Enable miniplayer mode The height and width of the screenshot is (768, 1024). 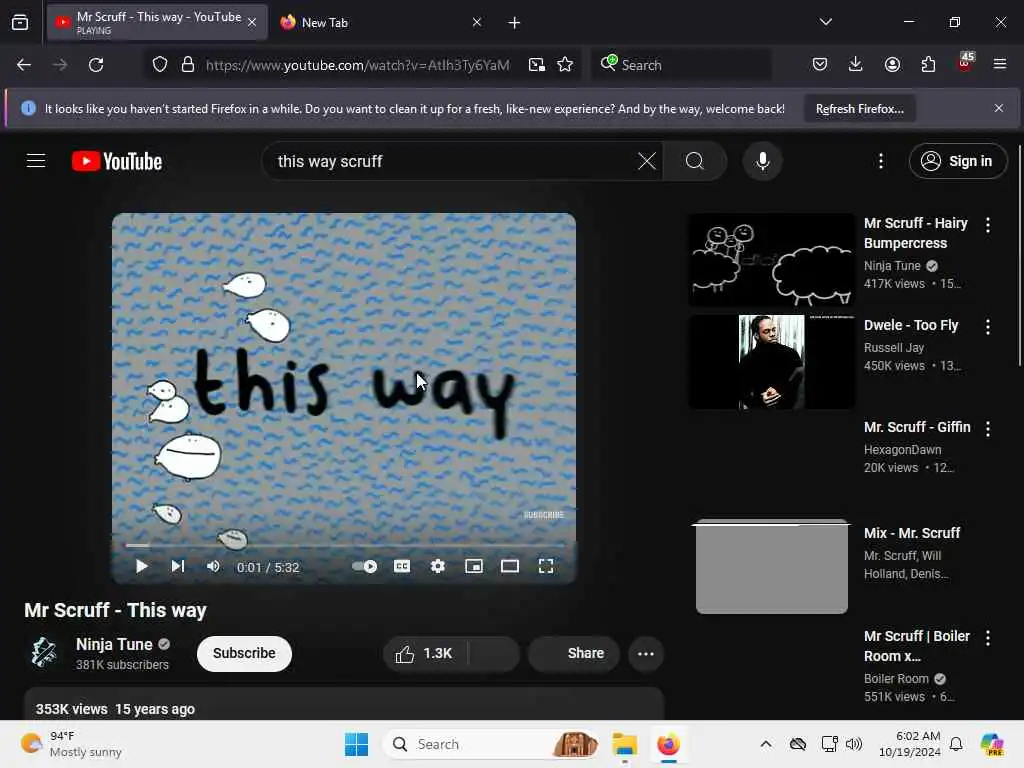point(474,566)
